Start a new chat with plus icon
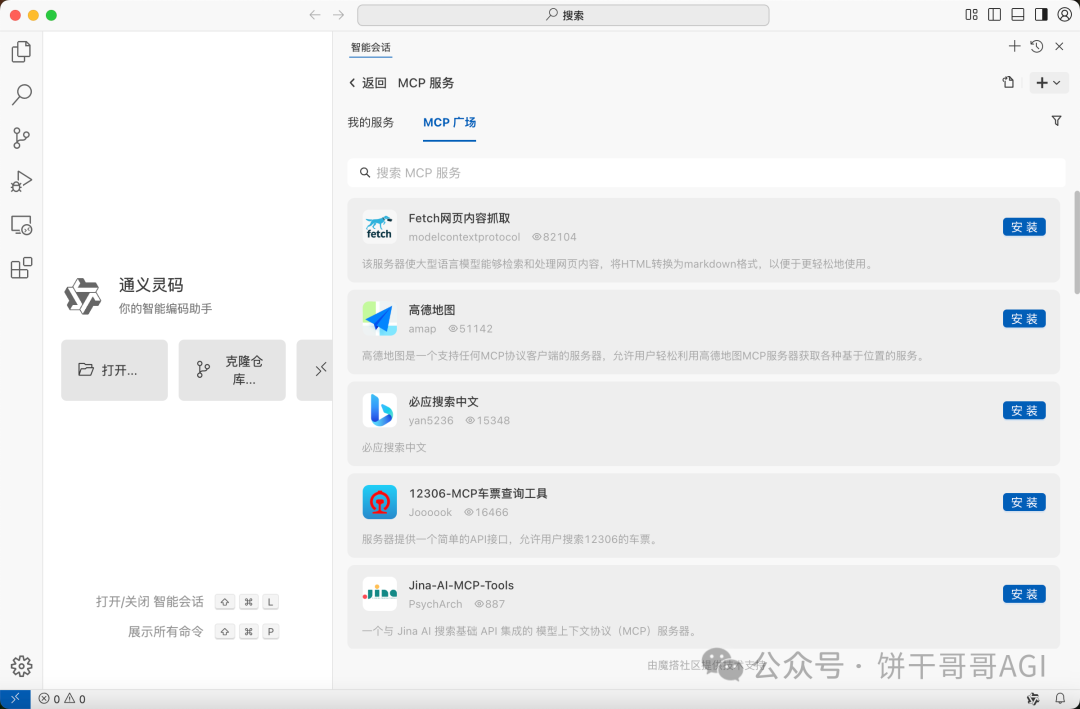This screenshot has height=709, width=1080. pyautogui.click(x=1014, y=46)
